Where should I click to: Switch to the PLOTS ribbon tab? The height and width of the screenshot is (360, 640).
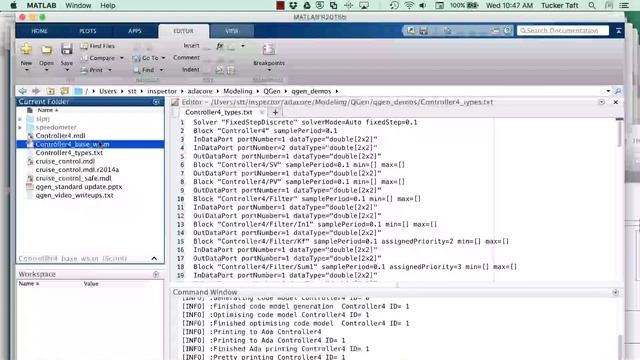88,31
